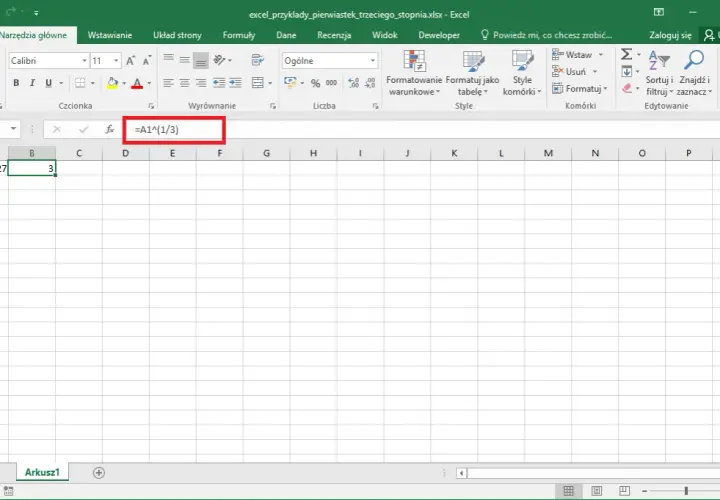Screen dimensions: 720x500
Task: Toggle italic formatting
Action: [x=32, y=83]
